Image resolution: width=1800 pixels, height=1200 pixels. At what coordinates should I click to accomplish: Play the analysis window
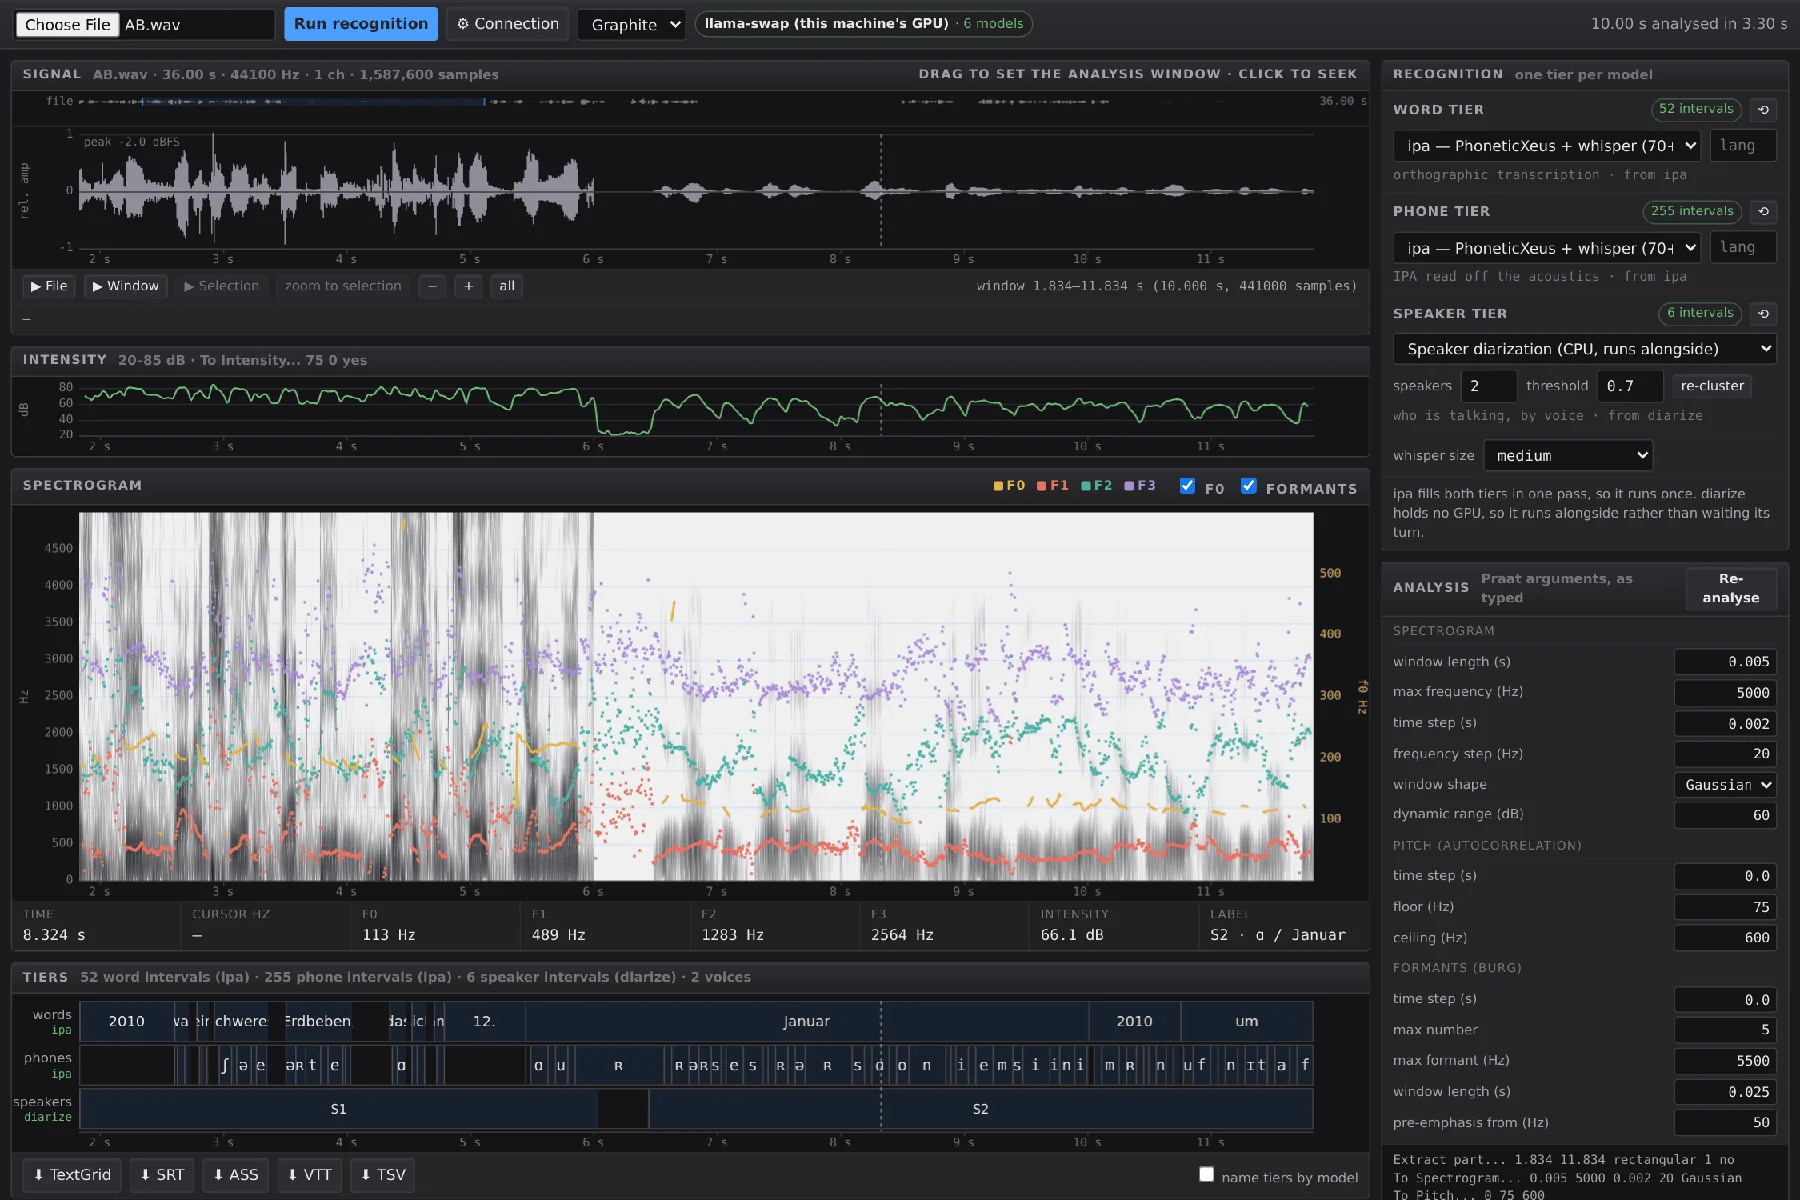tap(126, 286)
